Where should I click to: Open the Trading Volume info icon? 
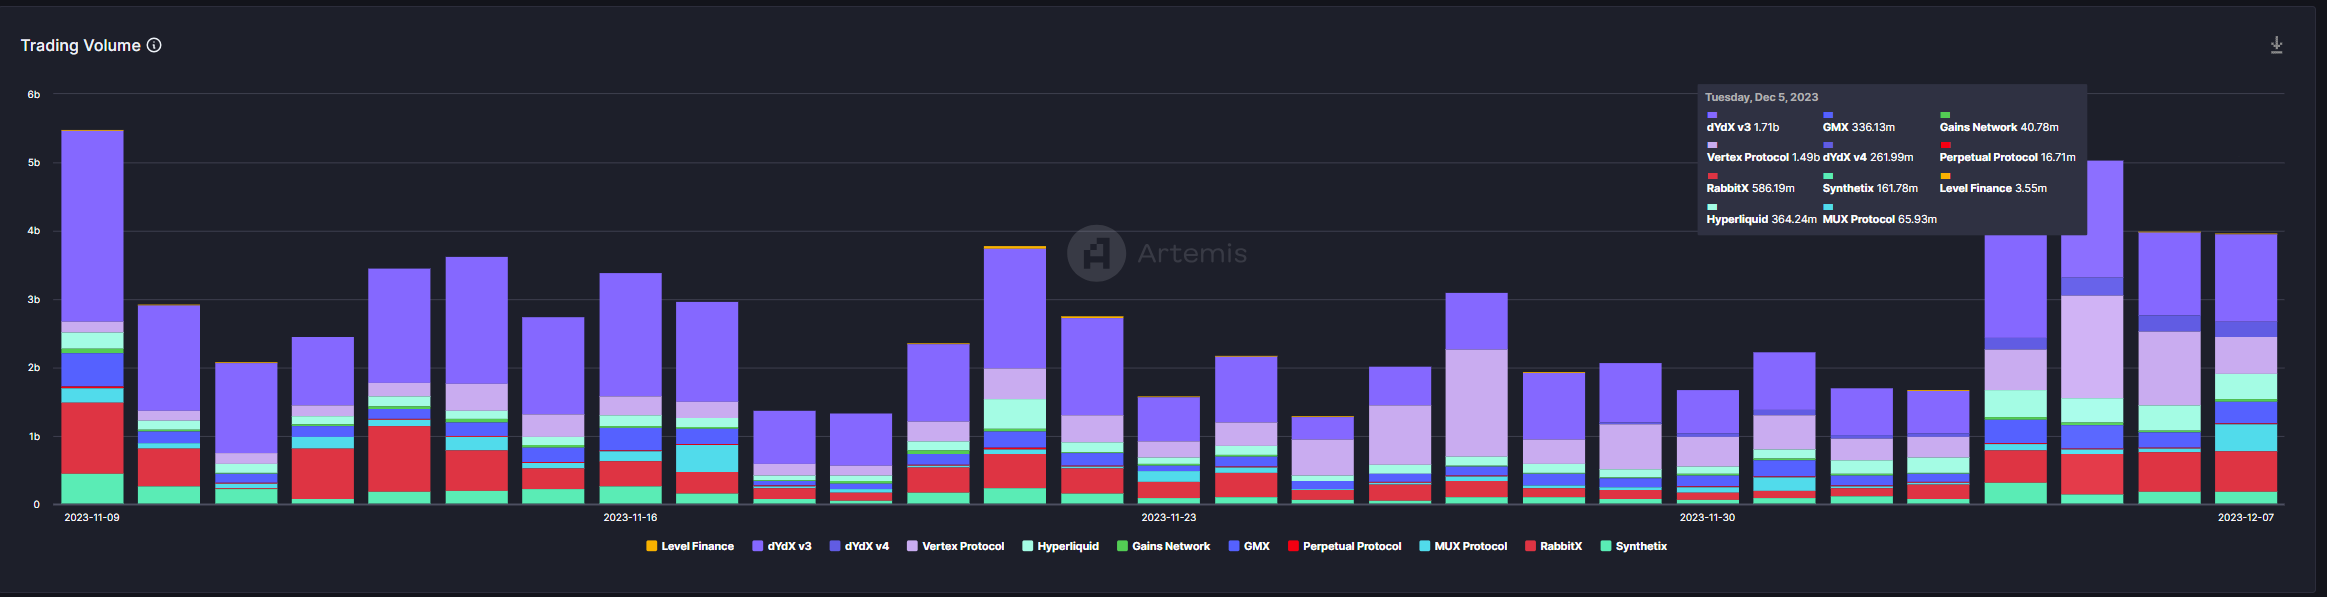[x=154, y=45]
